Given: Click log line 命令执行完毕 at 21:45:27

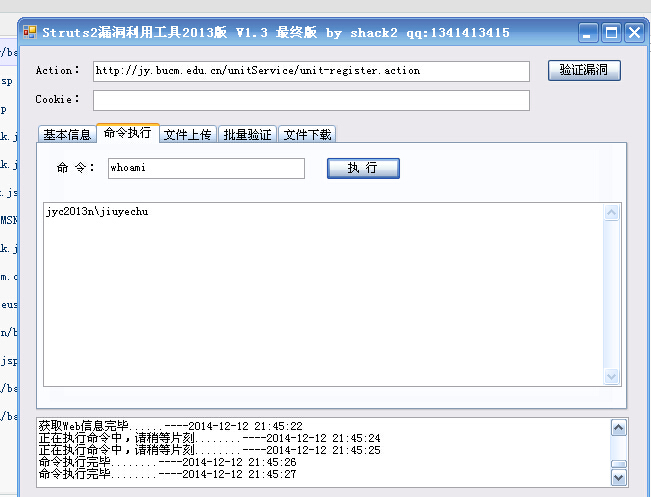Looking at the screenshot, I should click(168, 474).
